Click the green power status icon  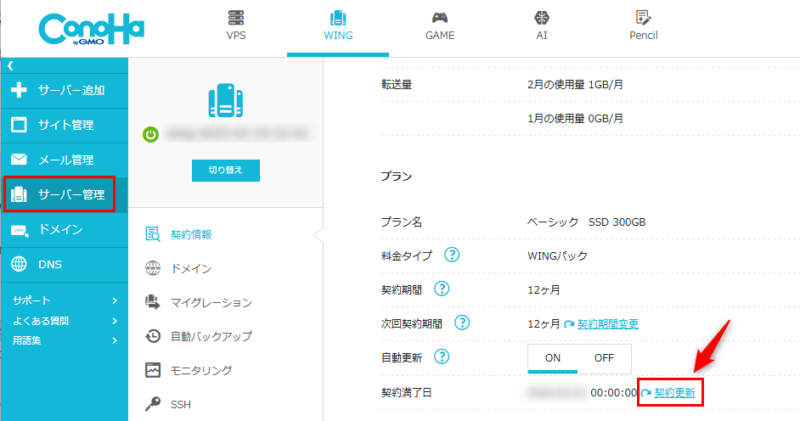tap(151, 135)
